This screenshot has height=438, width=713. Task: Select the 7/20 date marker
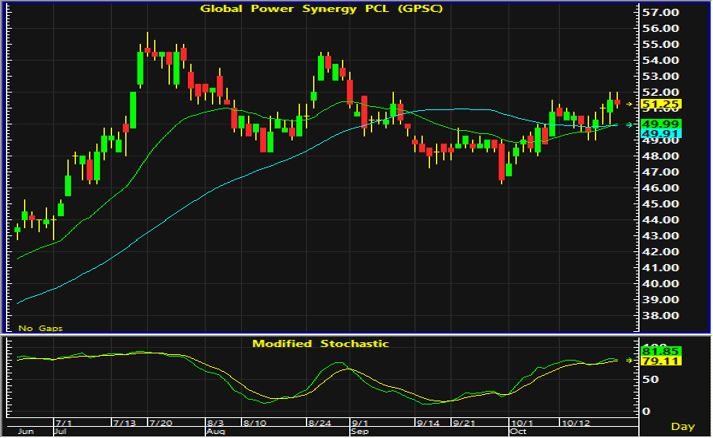point(161,423)
